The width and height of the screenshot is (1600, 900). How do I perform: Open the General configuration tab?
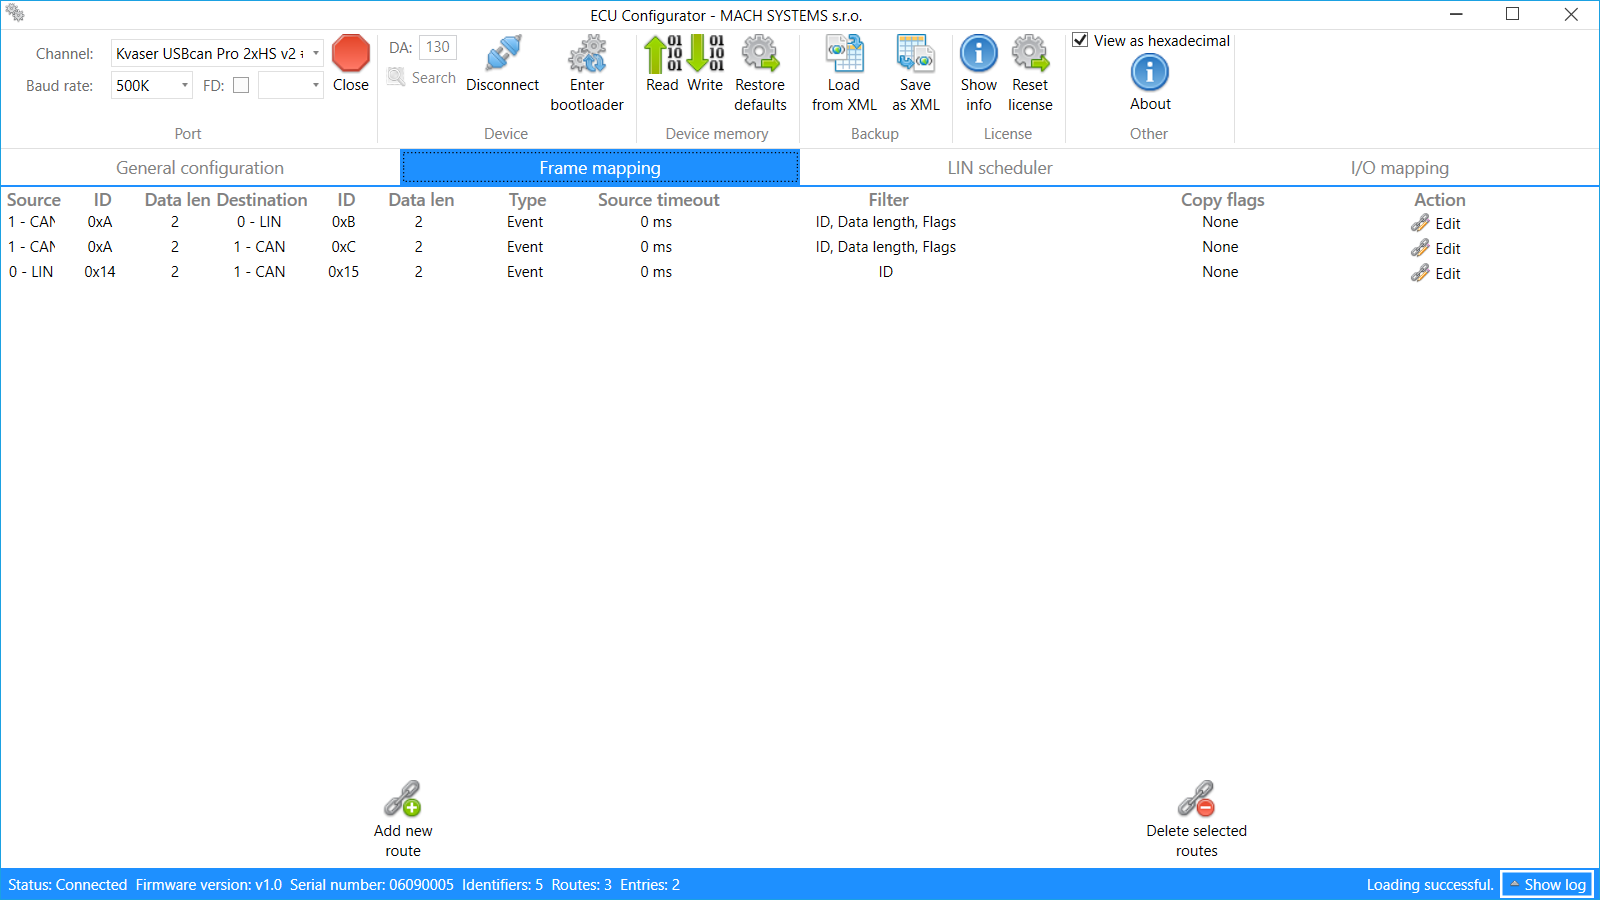click(200, 168)
